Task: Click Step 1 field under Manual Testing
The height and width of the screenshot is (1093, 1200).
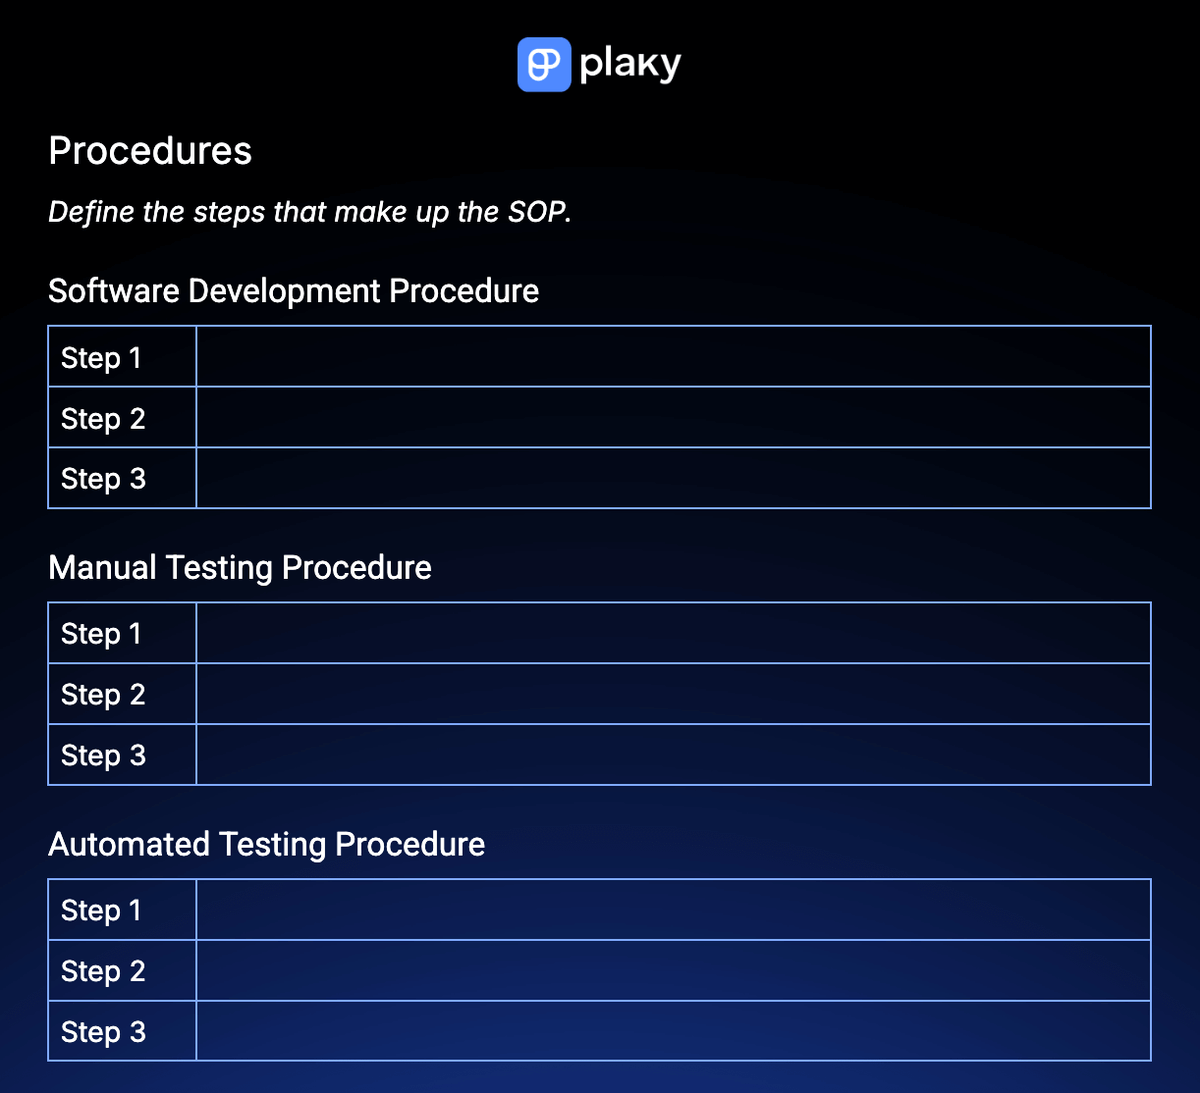Action: click(673, 633)
